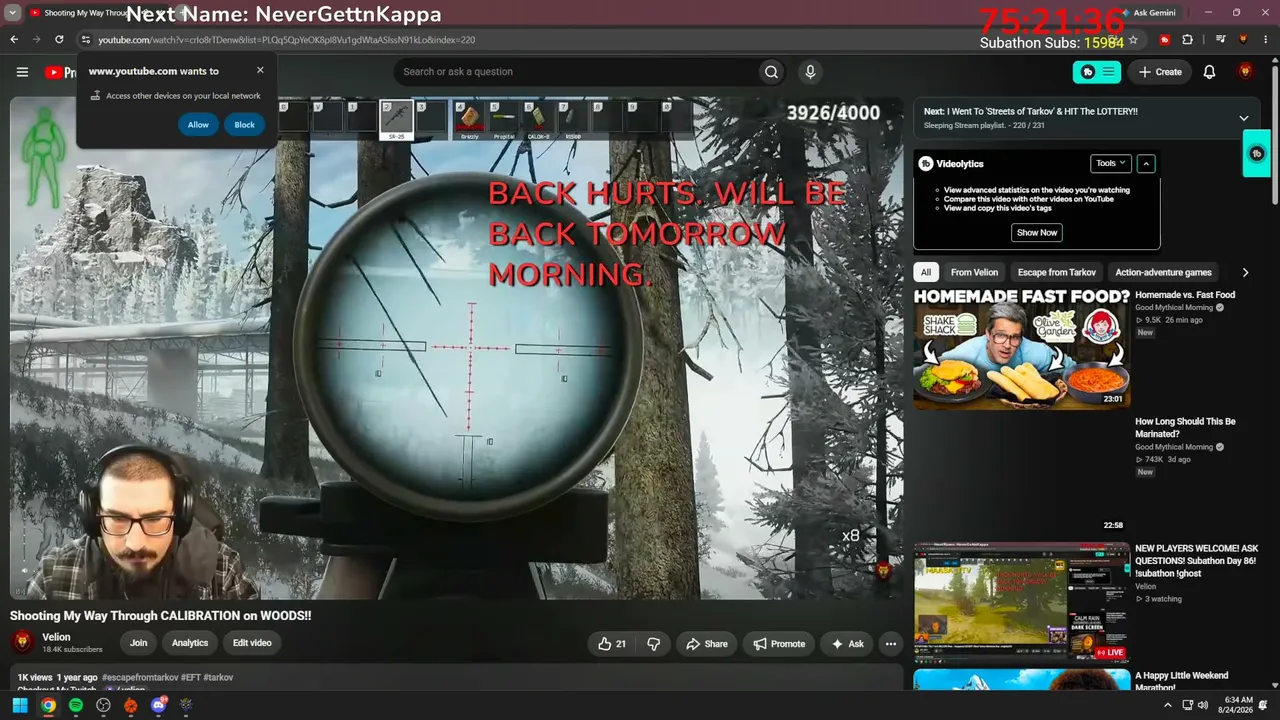Screen dimensions: 1280x720
Task: Select the Escape from Tarkov filter chip
Action: 1057,272
